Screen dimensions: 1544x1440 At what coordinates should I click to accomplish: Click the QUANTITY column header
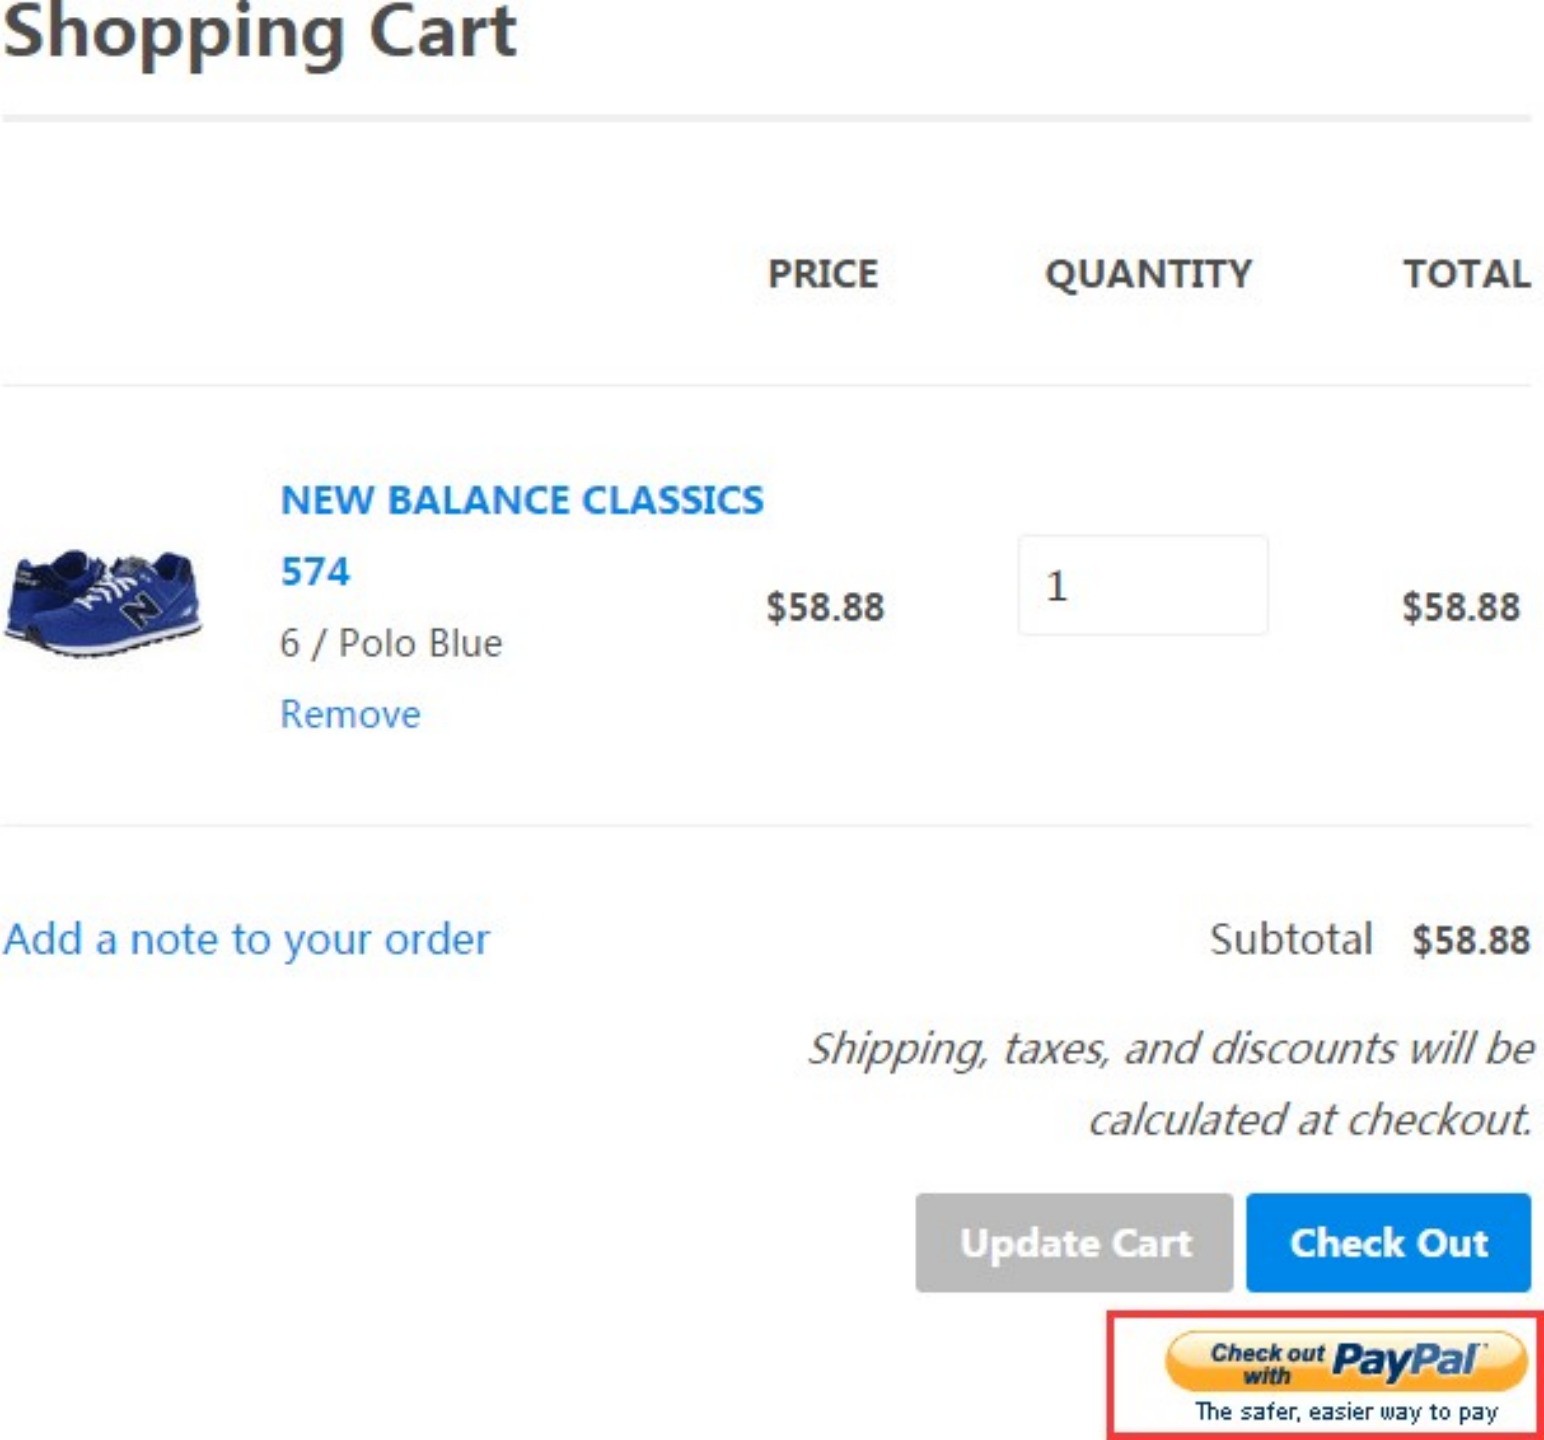click(1148, 274)
